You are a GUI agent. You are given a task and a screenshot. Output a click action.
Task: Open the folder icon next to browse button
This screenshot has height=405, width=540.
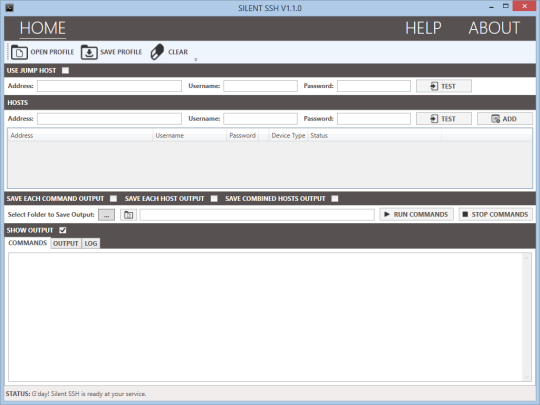pyautogui.click(x=128, y=215)
